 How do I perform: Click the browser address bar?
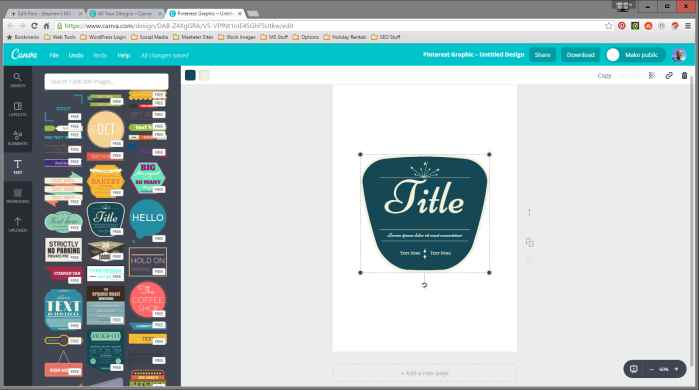tap(330, 26)
